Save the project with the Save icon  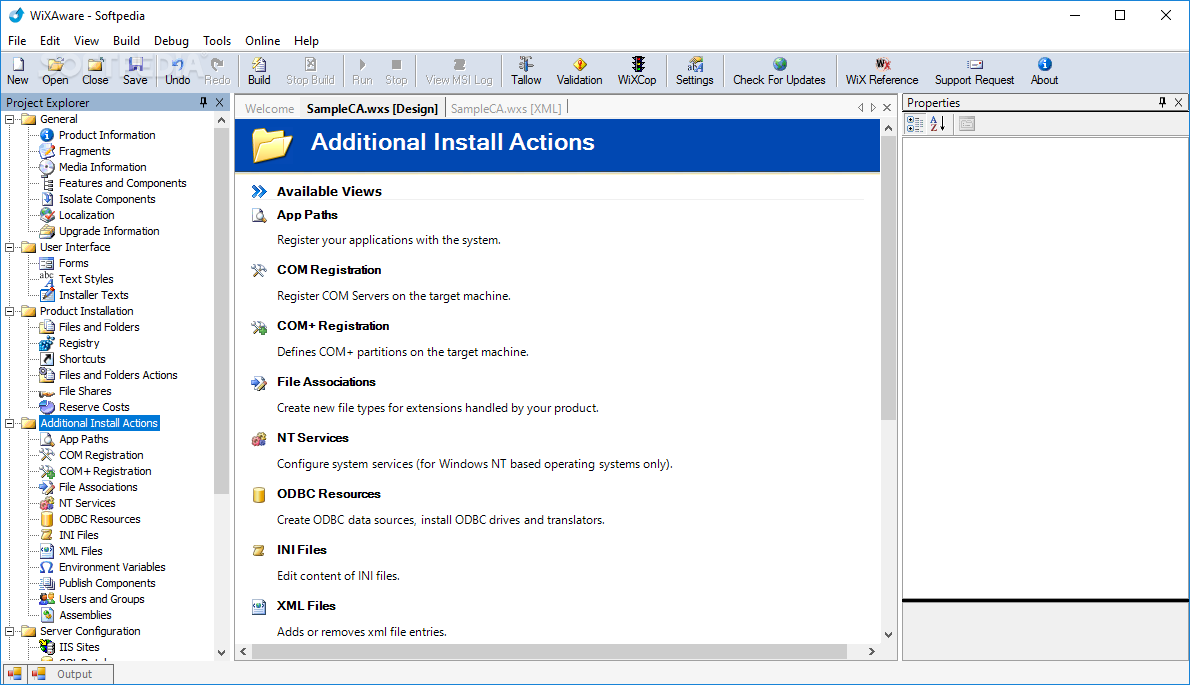pos(135,71)
